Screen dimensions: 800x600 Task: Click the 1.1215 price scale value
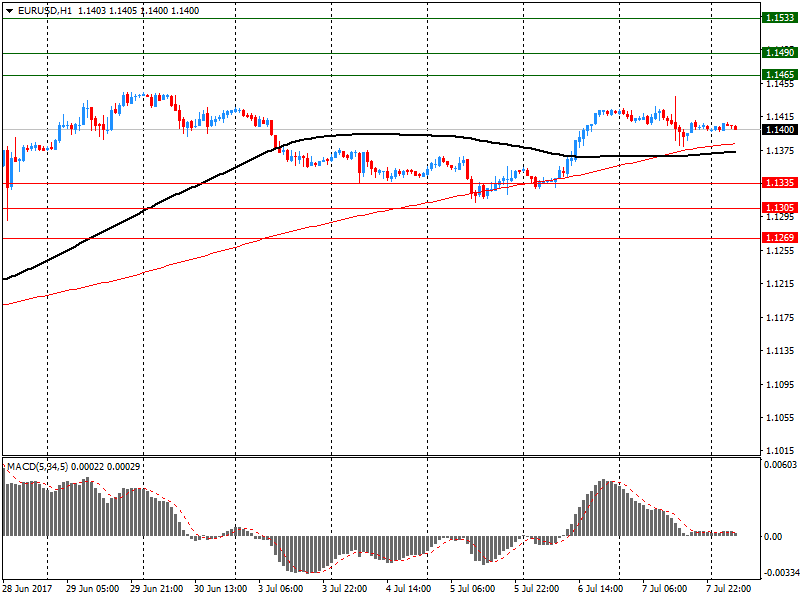[780, 284]
